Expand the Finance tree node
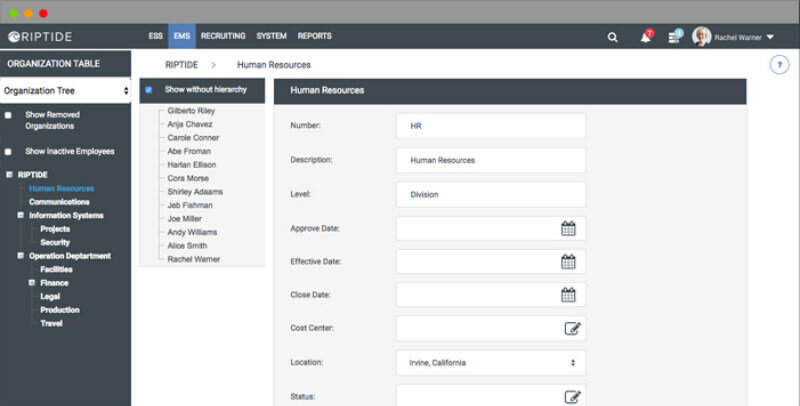 coord(32,283)
